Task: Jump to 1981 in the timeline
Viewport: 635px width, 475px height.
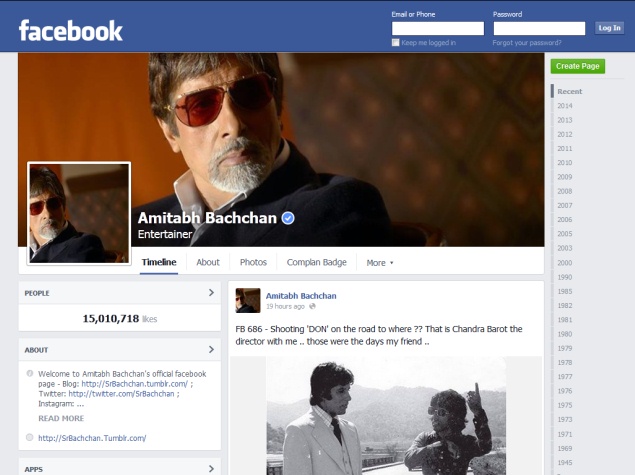Action: [x=565, y=320]
